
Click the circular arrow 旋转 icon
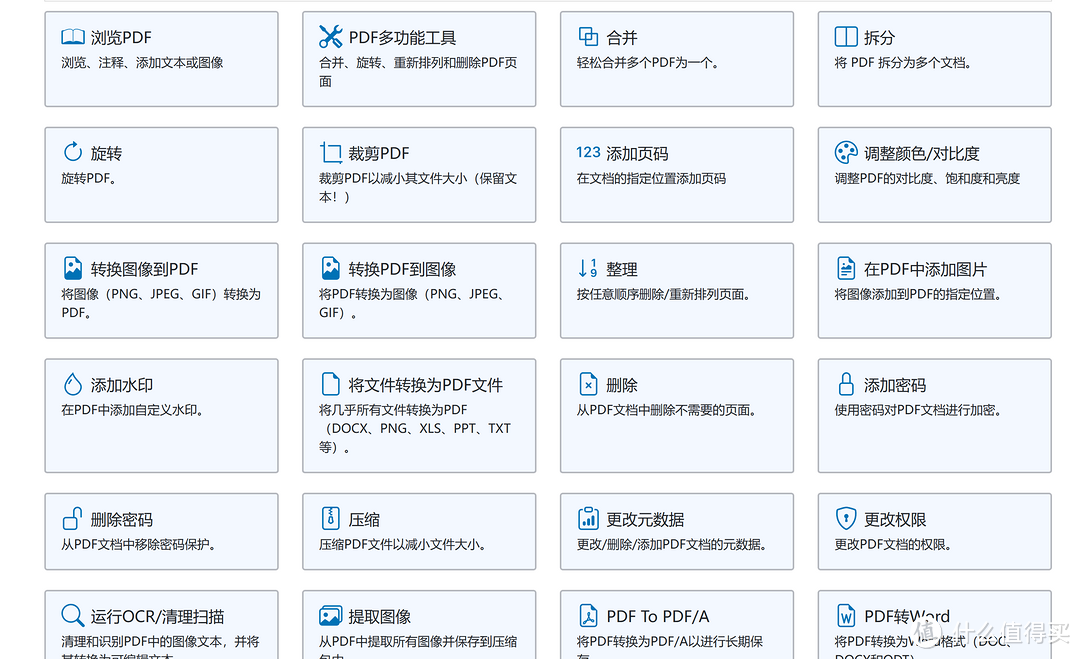[73, 151]
